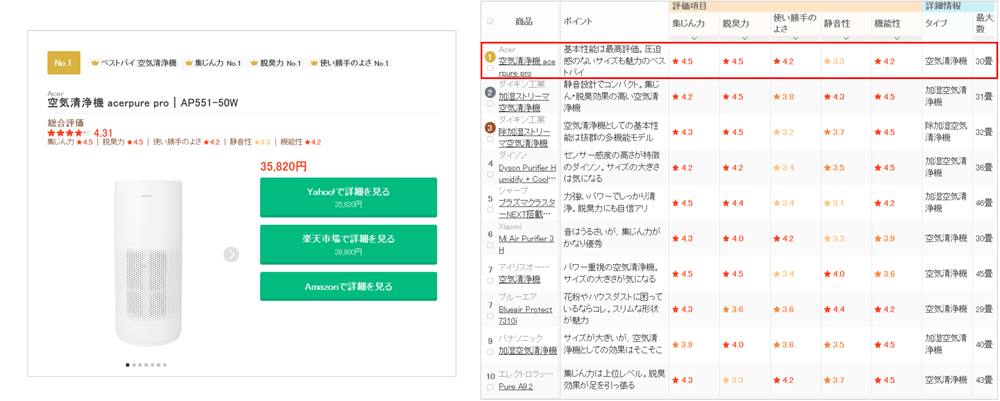Click the 詳細情報 header group
This screenshot has height=401, width=1000.
point(960,6)
